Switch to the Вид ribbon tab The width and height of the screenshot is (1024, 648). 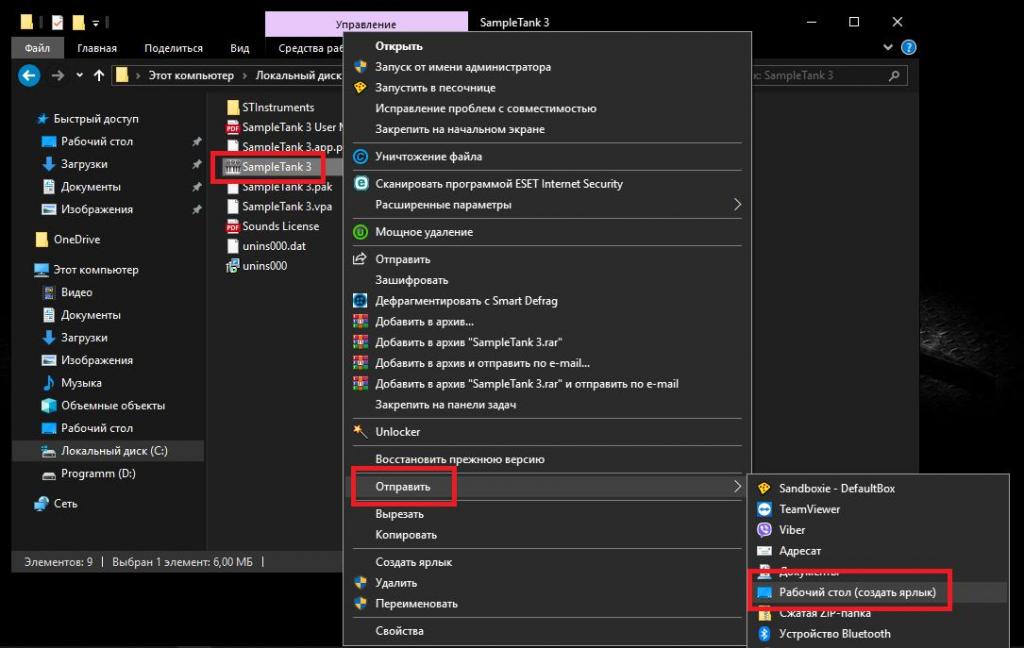pos(239,48)
